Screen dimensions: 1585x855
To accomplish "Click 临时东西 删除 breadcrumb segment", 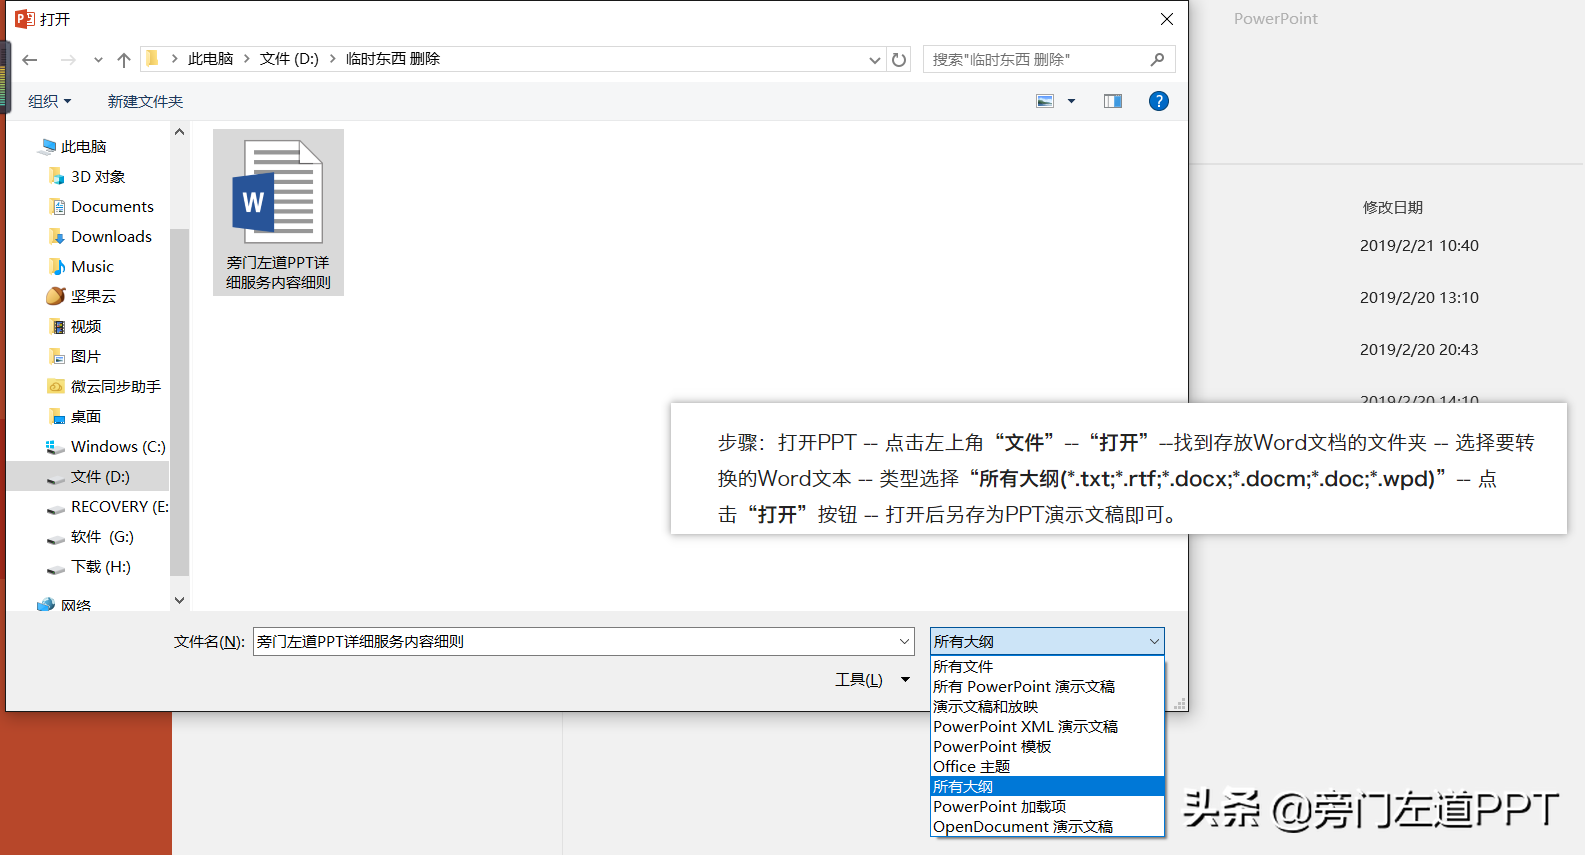I will coord(393,59).
